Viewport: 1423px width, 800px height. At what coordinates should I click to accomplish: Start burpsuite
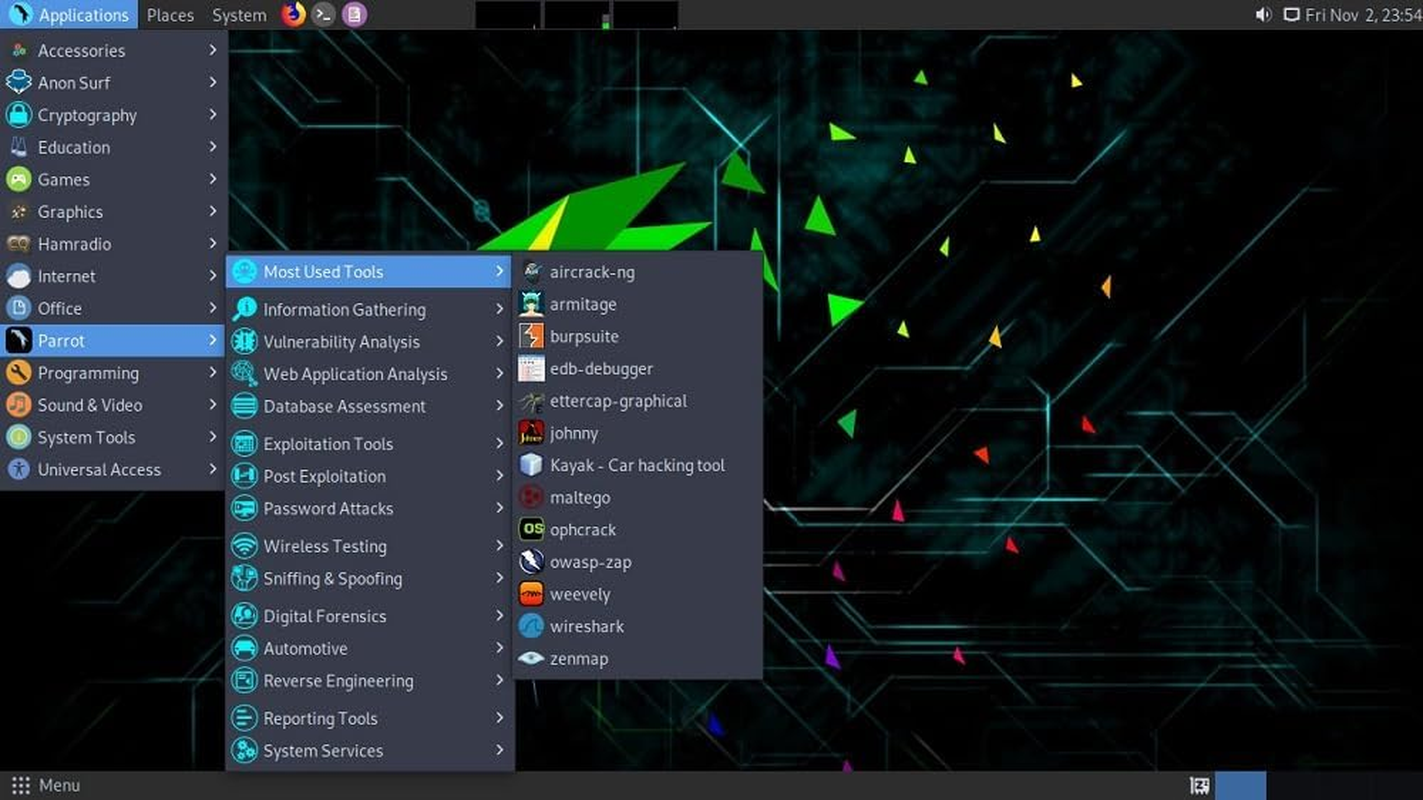[584, 336]
